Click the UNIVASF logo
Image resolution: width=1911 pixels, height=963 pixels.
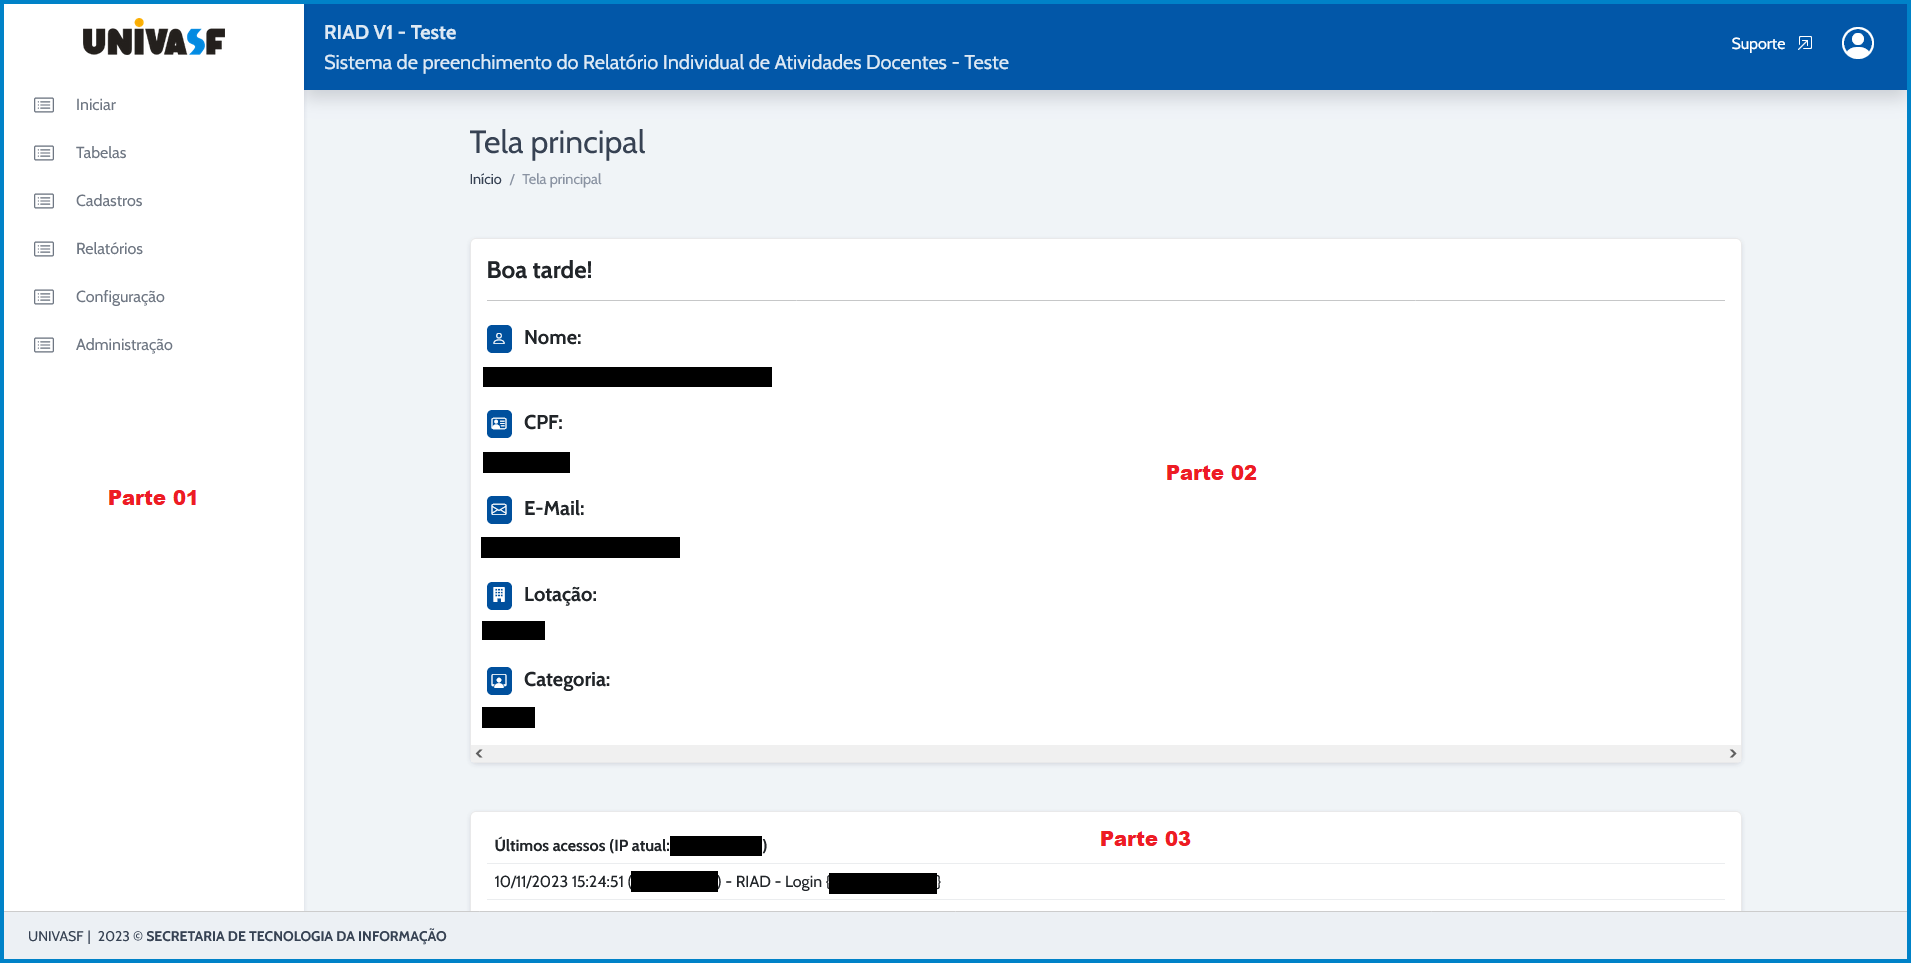pos(153,38)
